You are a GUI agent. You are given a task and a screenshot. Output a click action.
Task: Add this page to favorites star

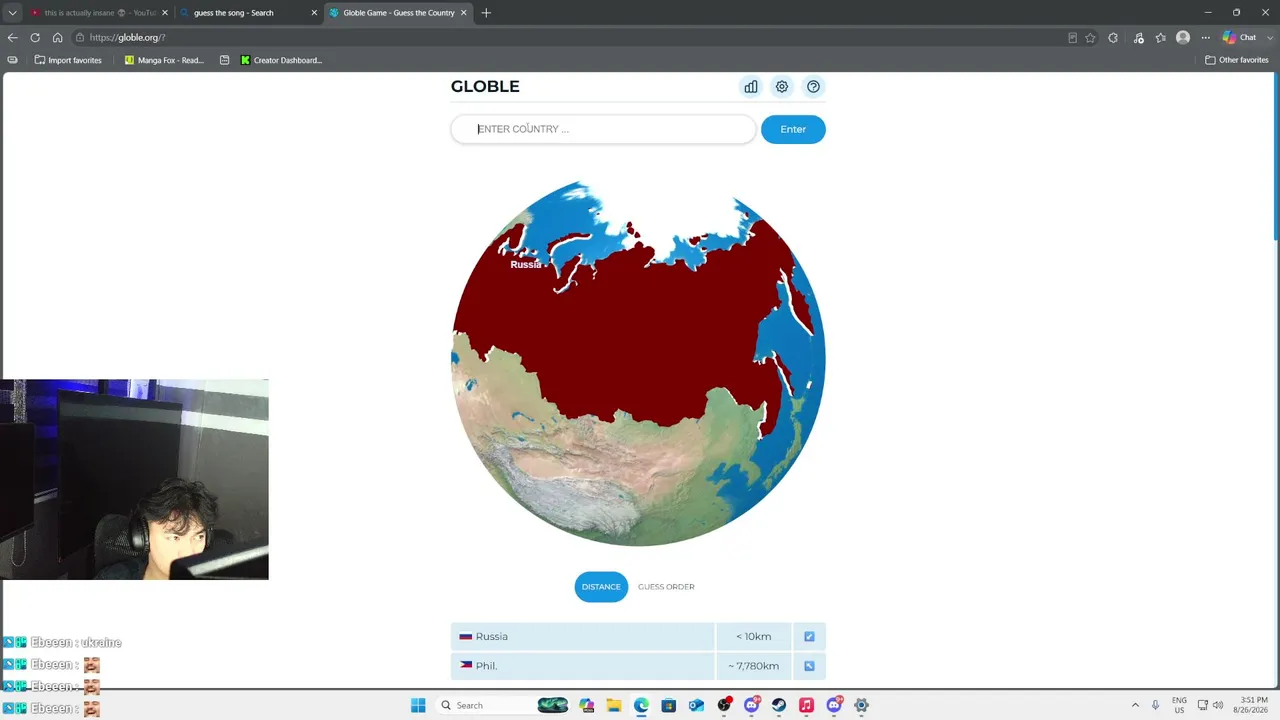click(1090, 38)
